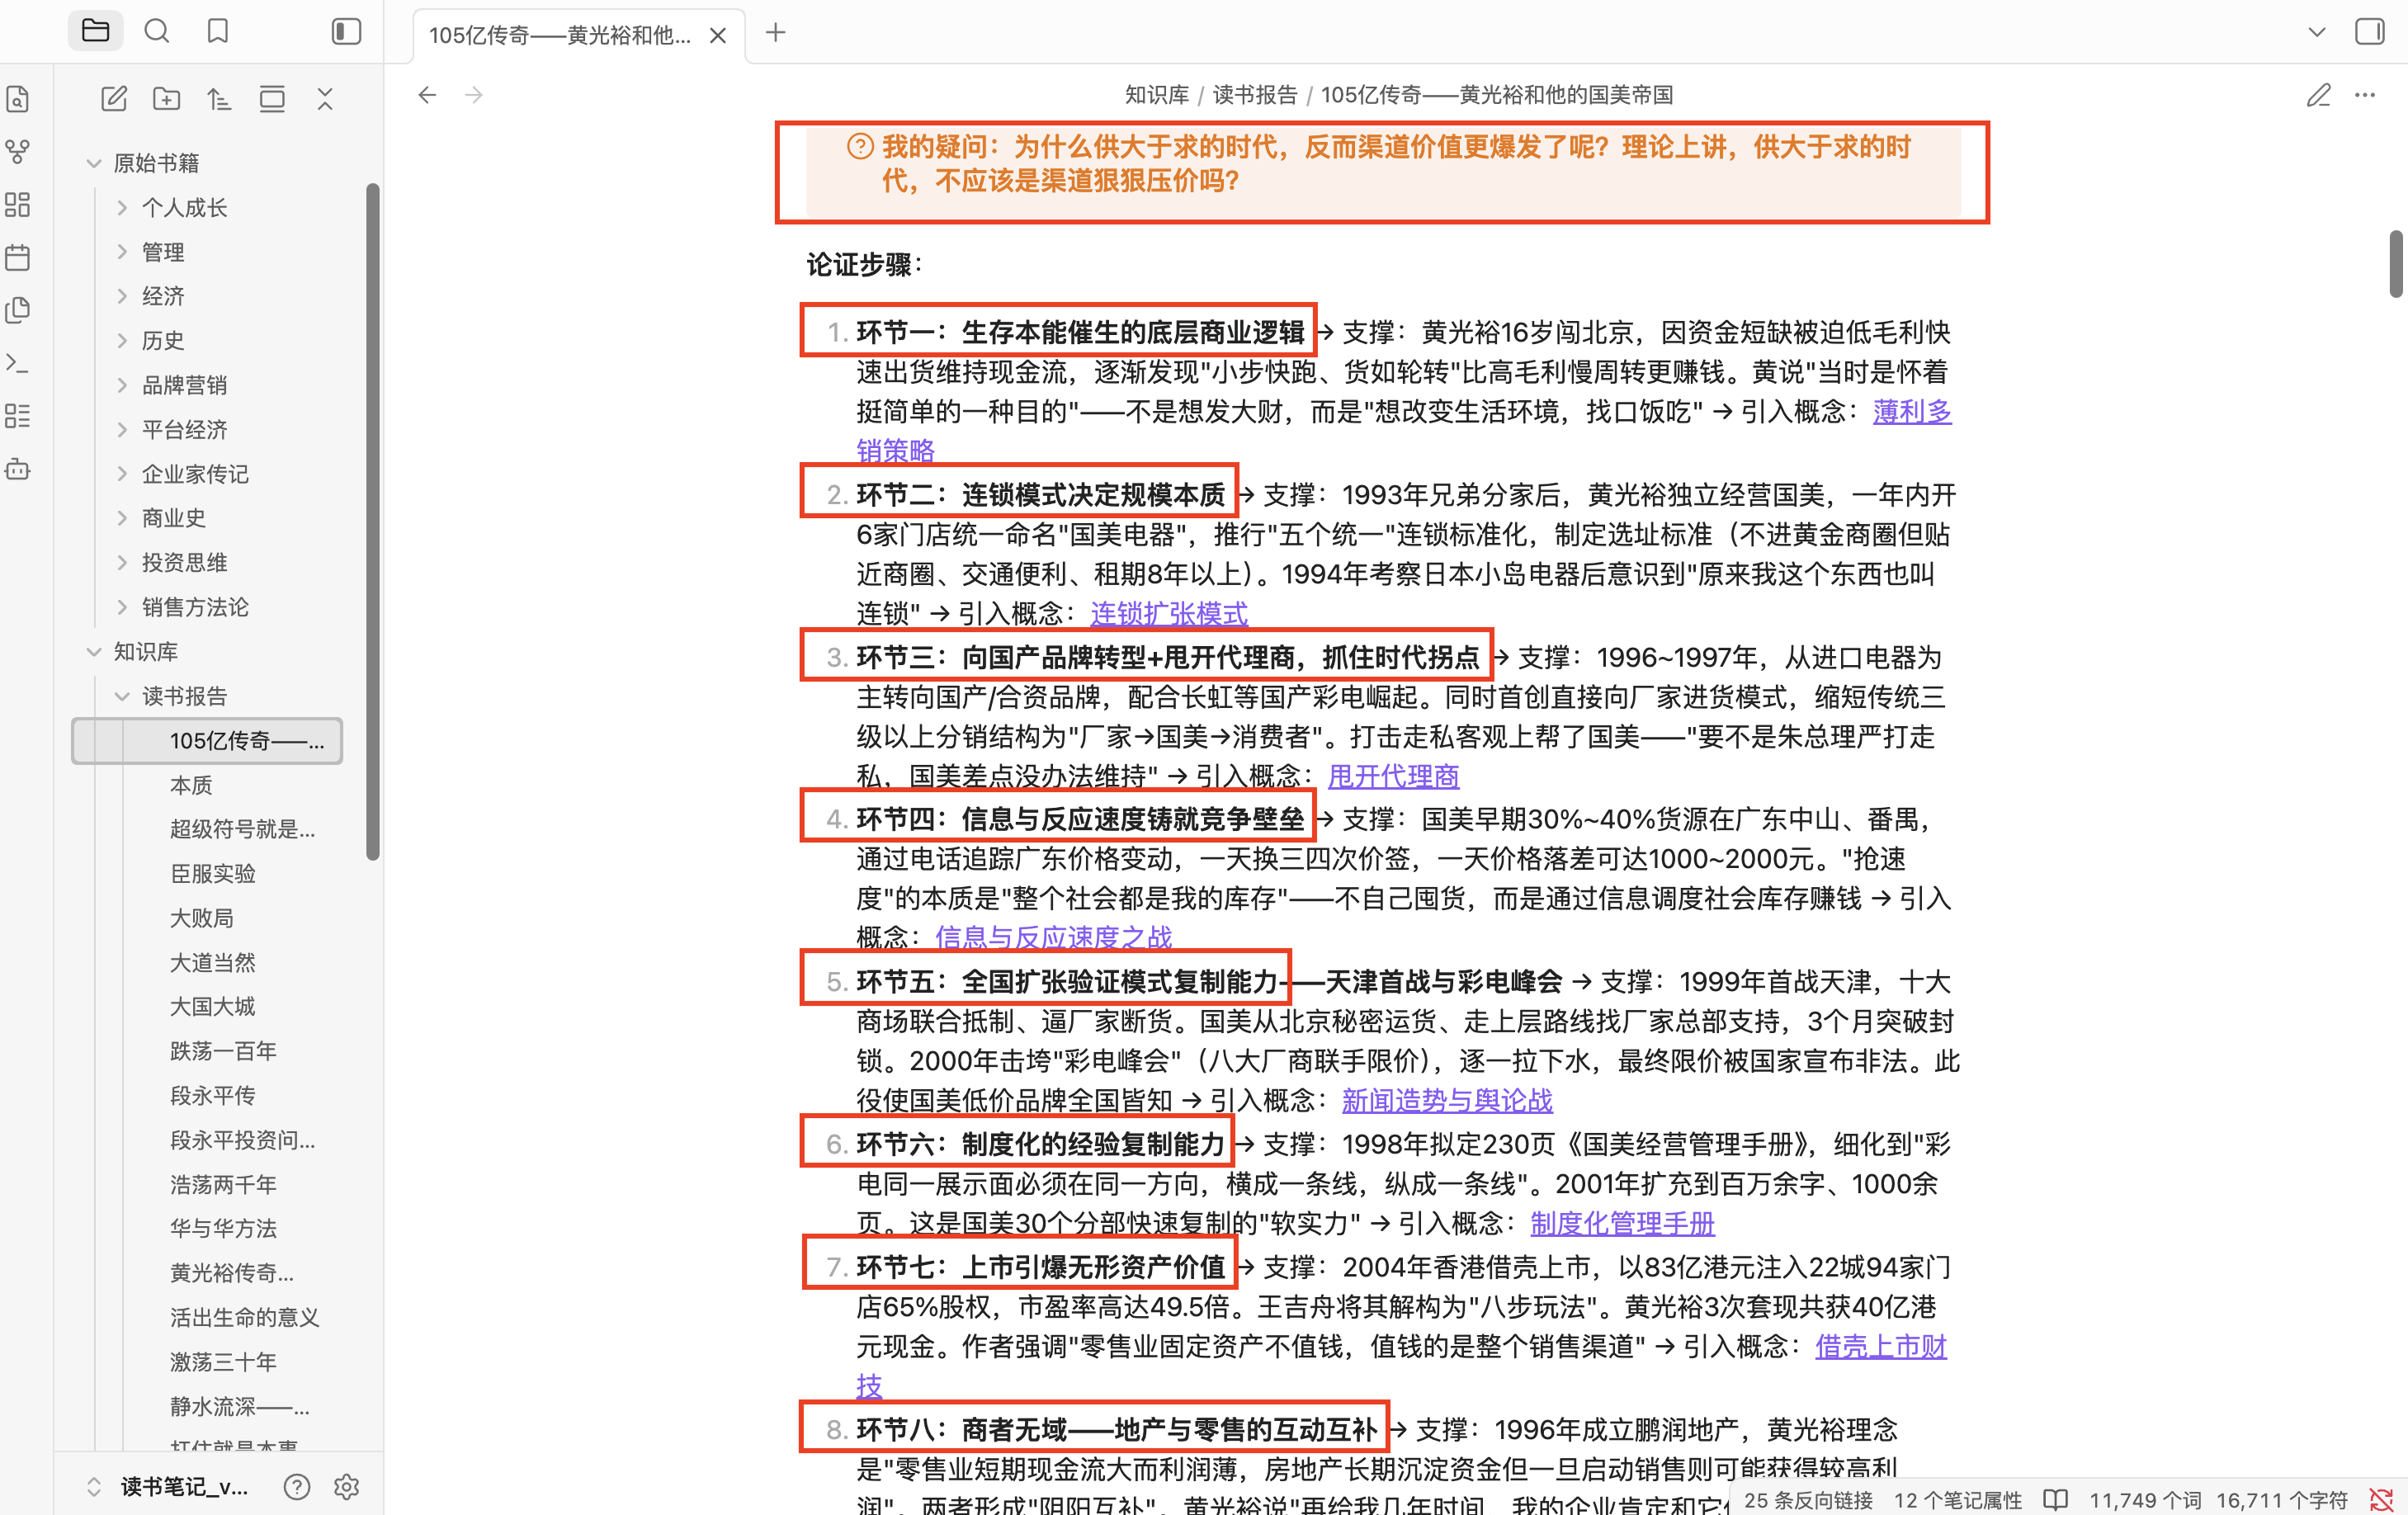The width and height of the screenshot is (2408, 1515).
Task: Click the auto-reveal current file icon
Action: [272, 98]
